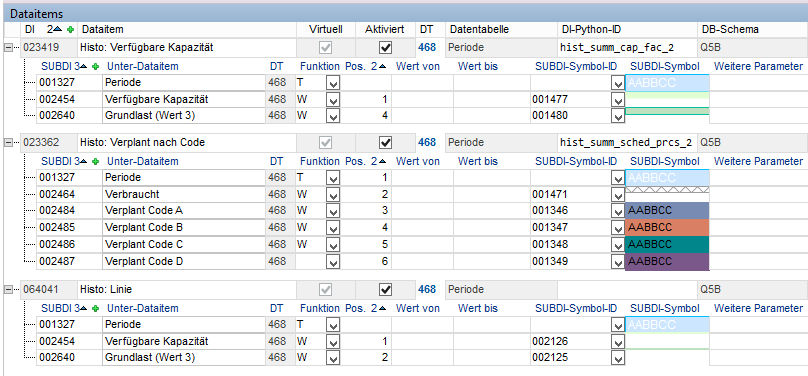Toggle Aktiviert checkbox for Histo: Linie
The width and height of the screenshot is (808, 376).
385,289
